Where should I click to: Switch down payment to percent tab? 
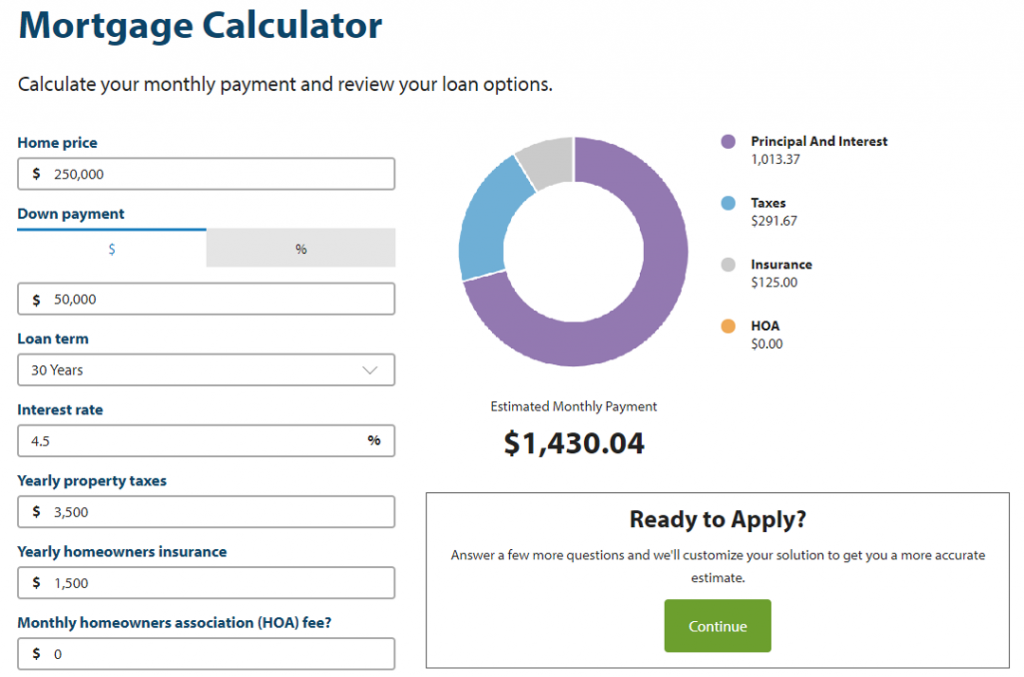301,249
